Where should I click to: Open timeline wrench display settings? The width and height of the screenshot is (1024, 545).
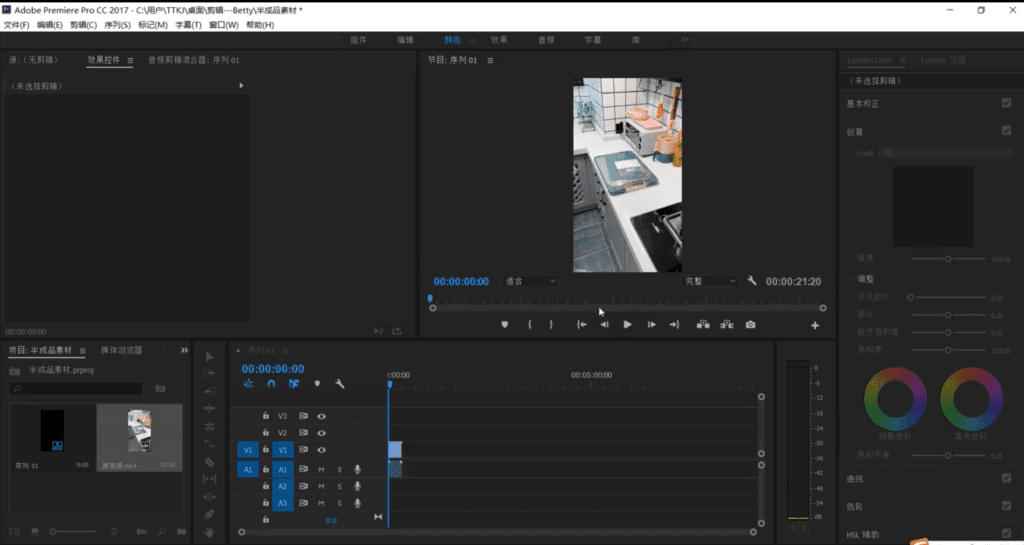[340, 384]
